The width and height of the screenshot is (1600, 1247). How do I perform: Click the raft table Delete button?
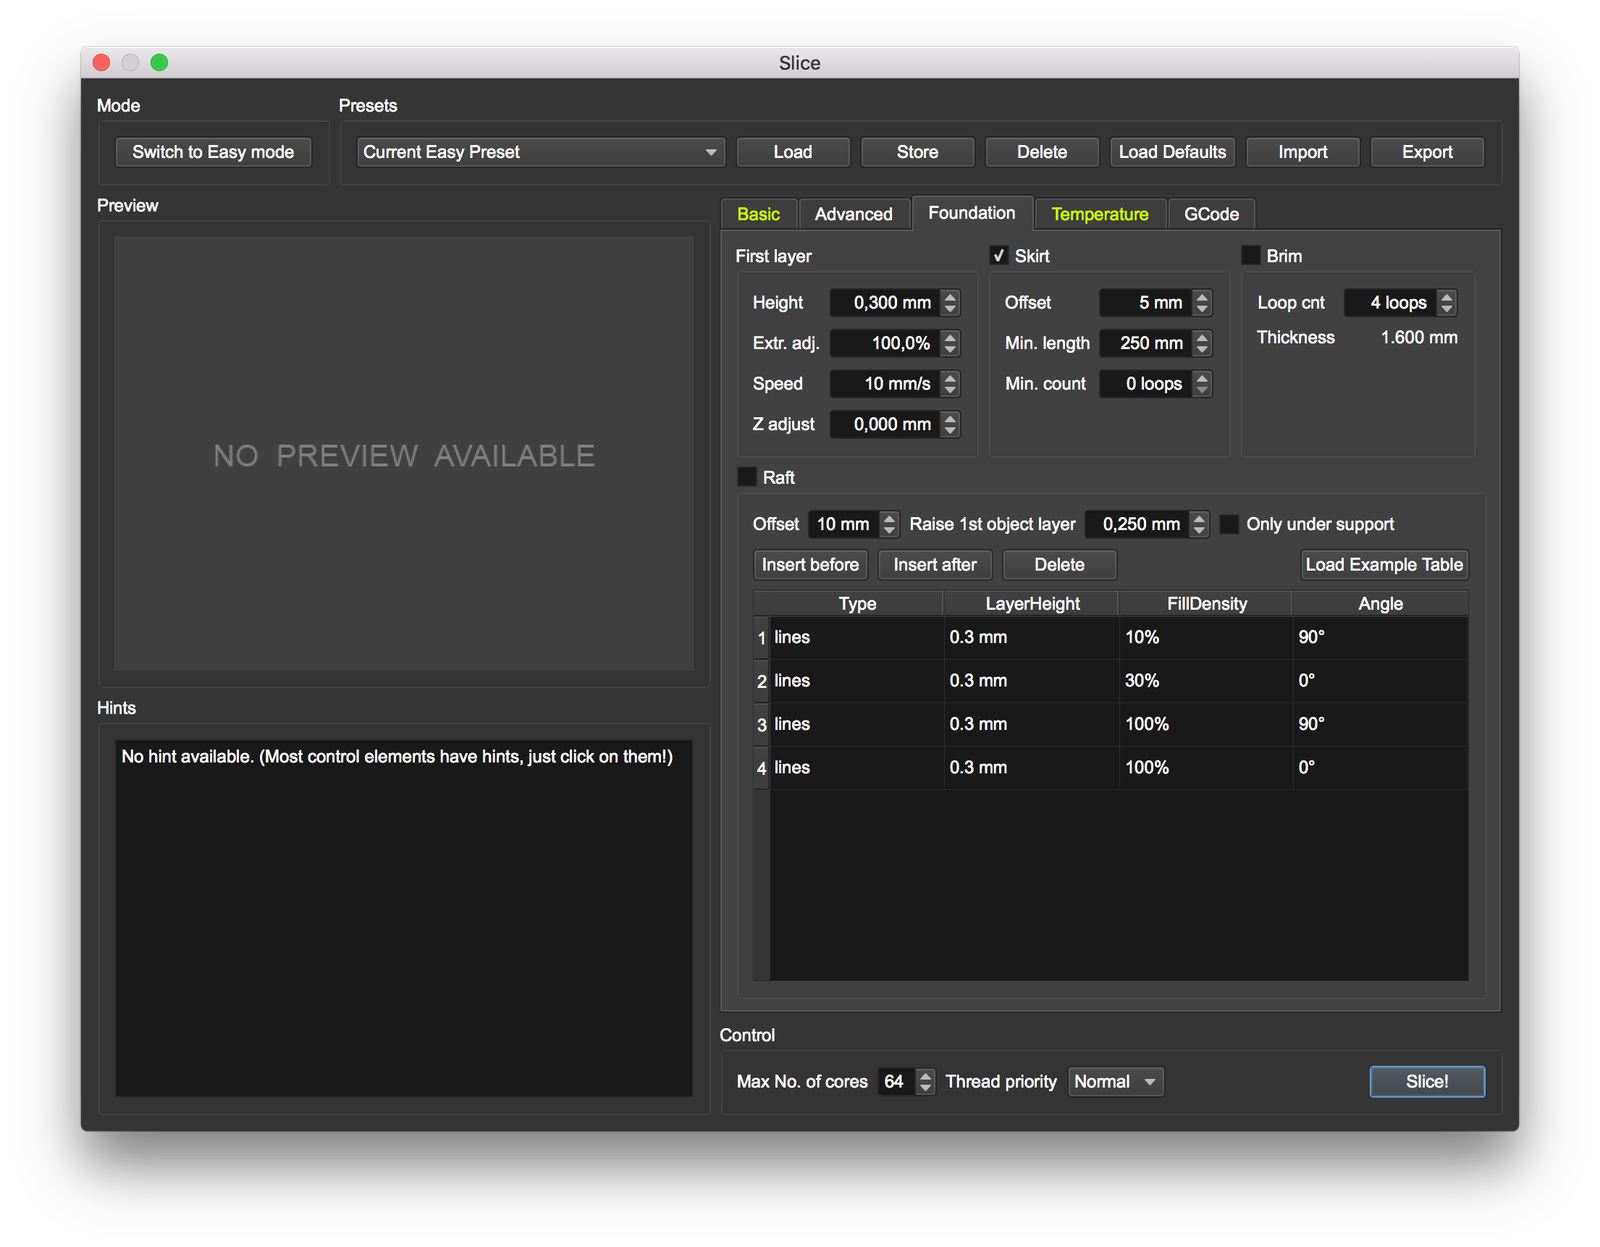[x=1059, y=565]
